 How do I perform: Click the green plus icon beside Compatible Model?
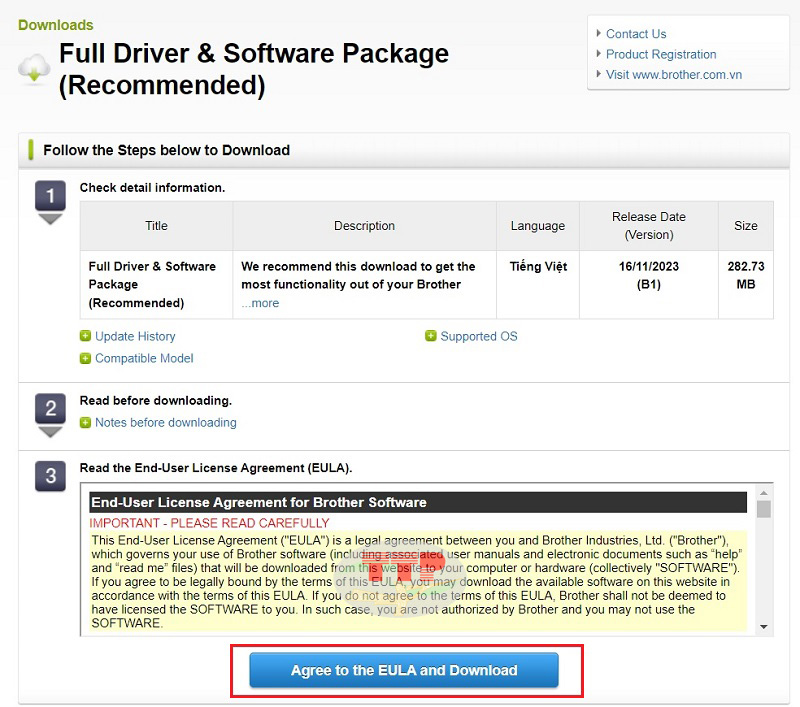point(85,359)
